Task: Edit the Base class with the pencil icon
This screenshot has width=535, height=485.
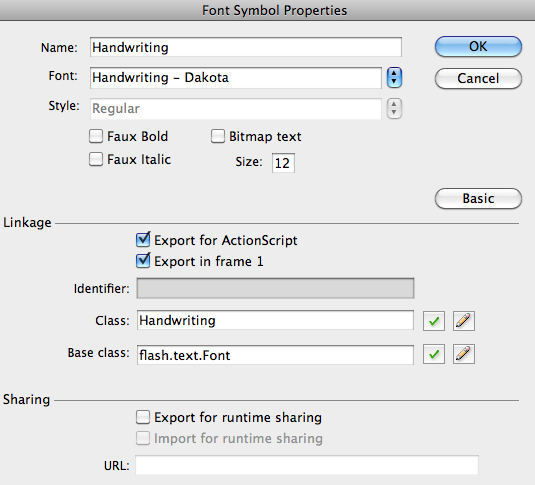Action: pyautogui.click(x=464, y=354)
